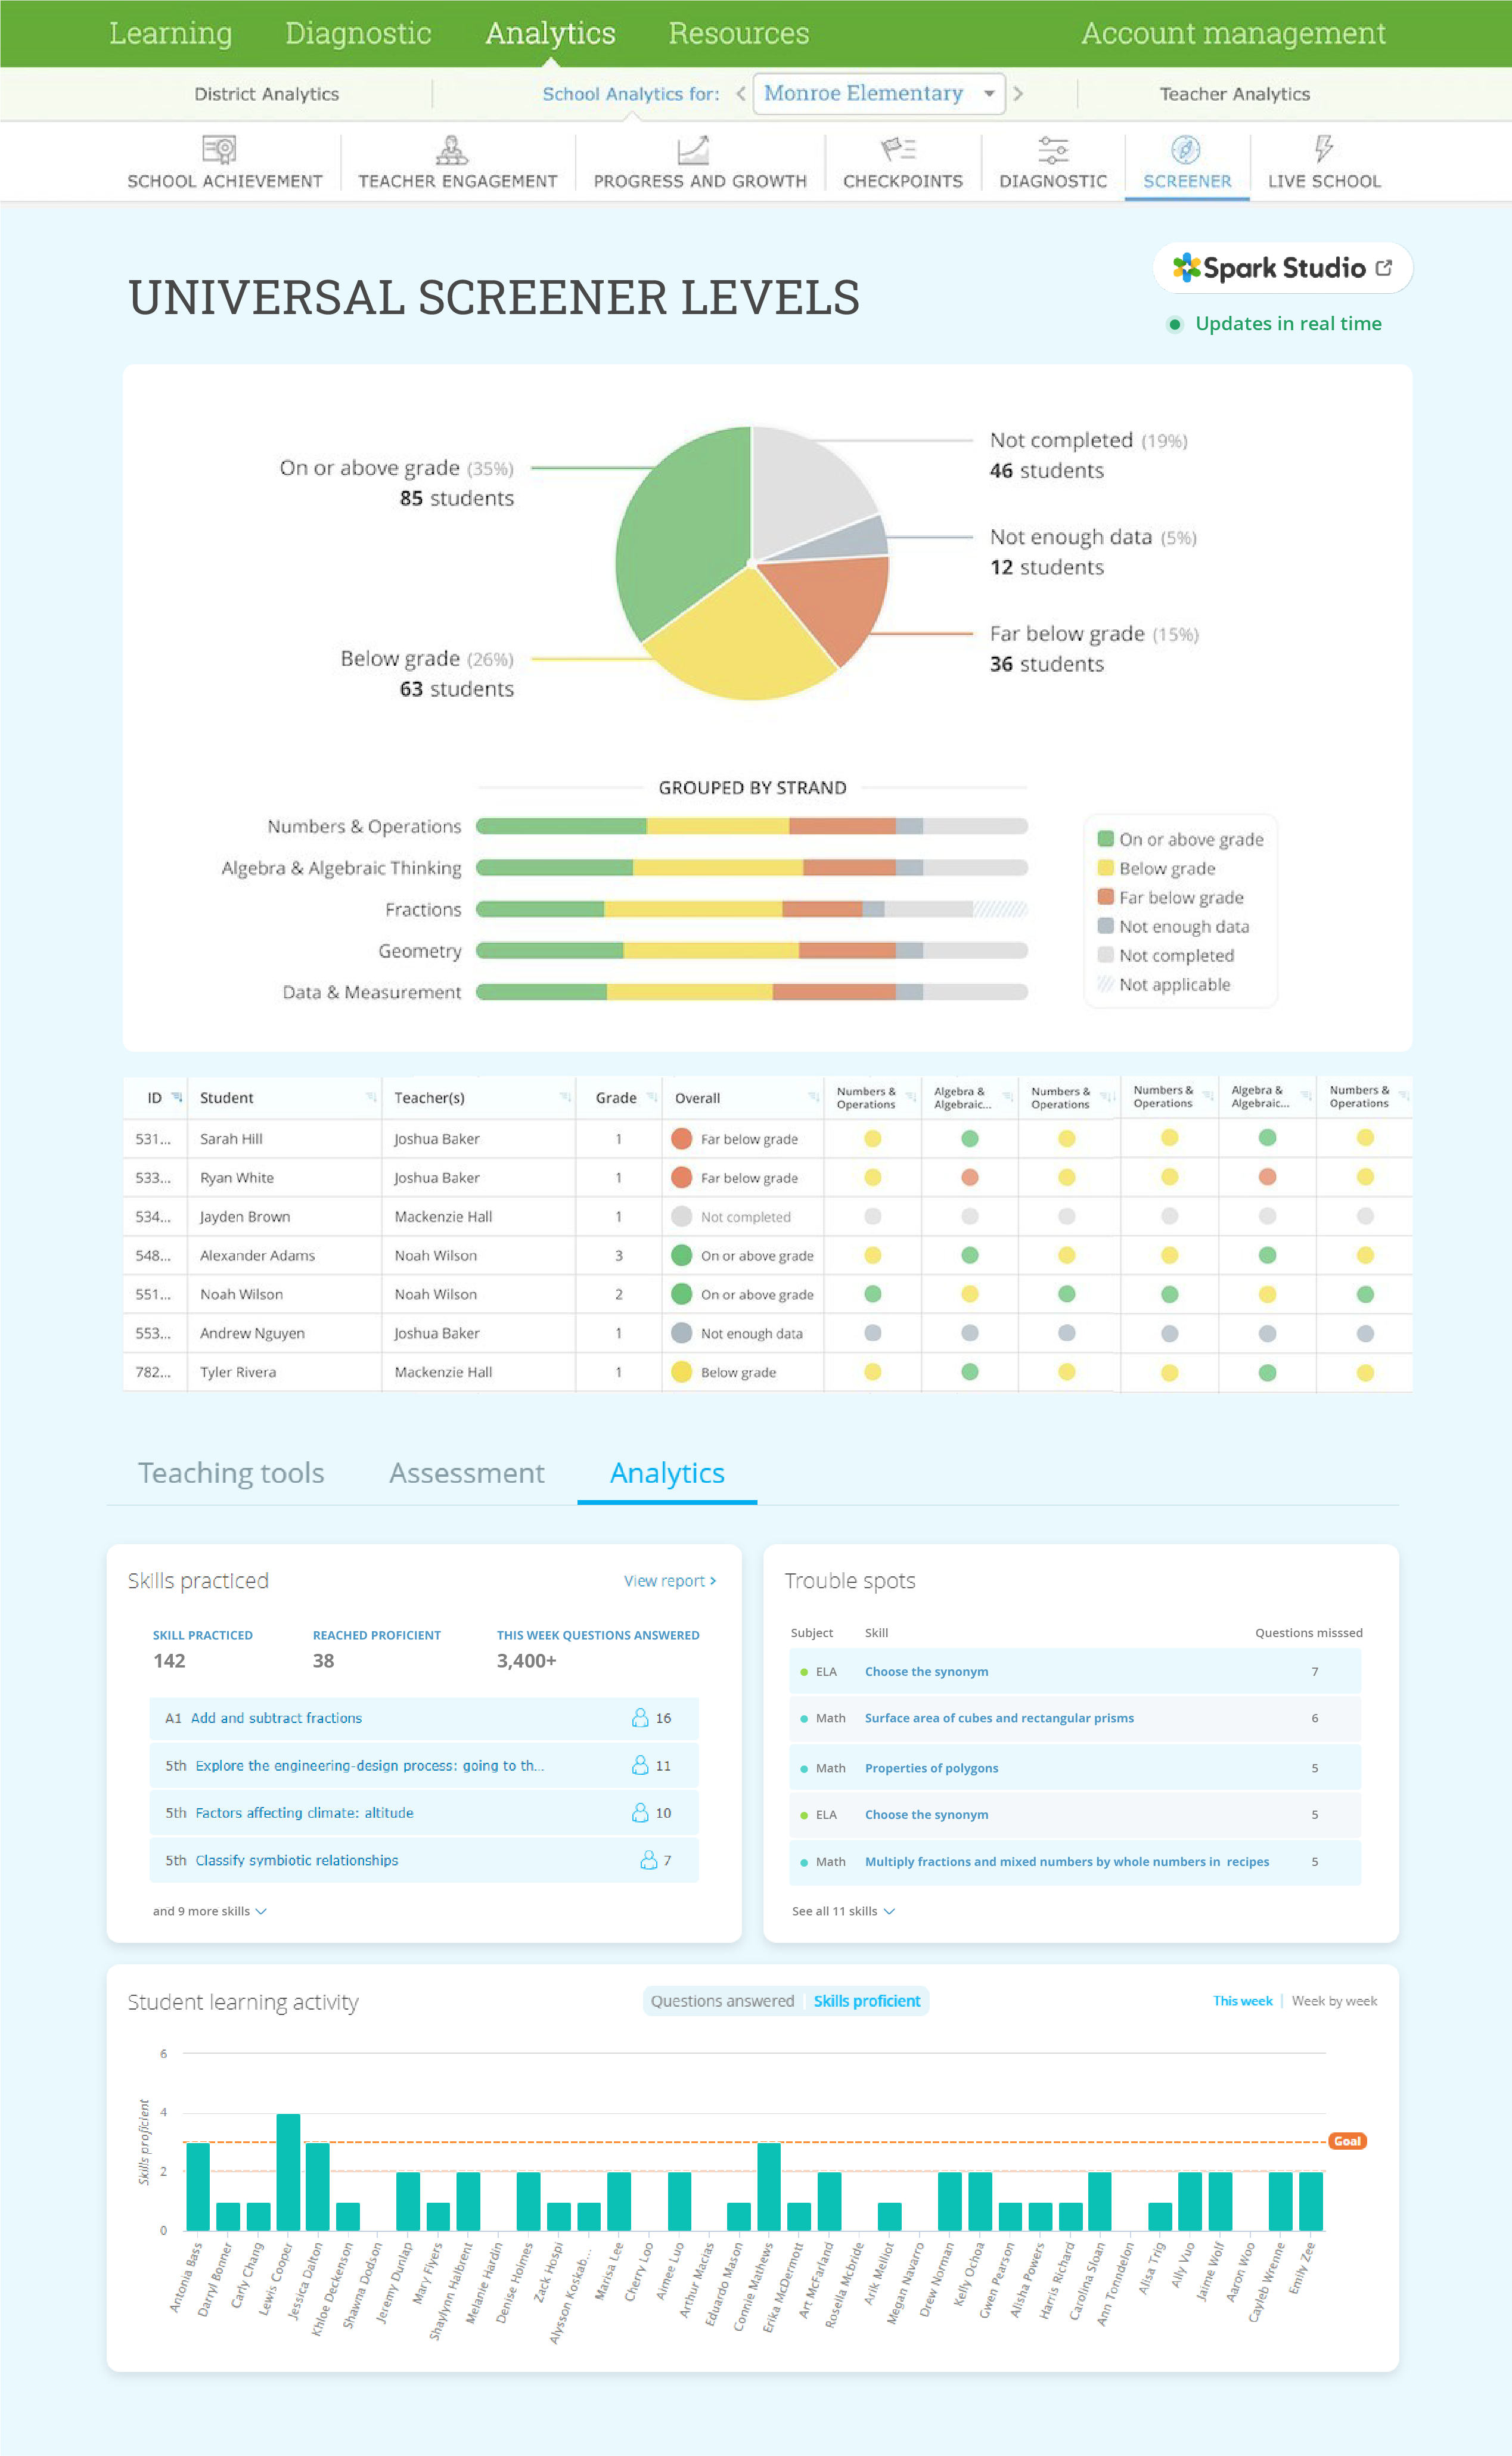Screen dimensions: 1512x2456
Task: Open Live School lightning icon
Action: (x=1324, y=149)
